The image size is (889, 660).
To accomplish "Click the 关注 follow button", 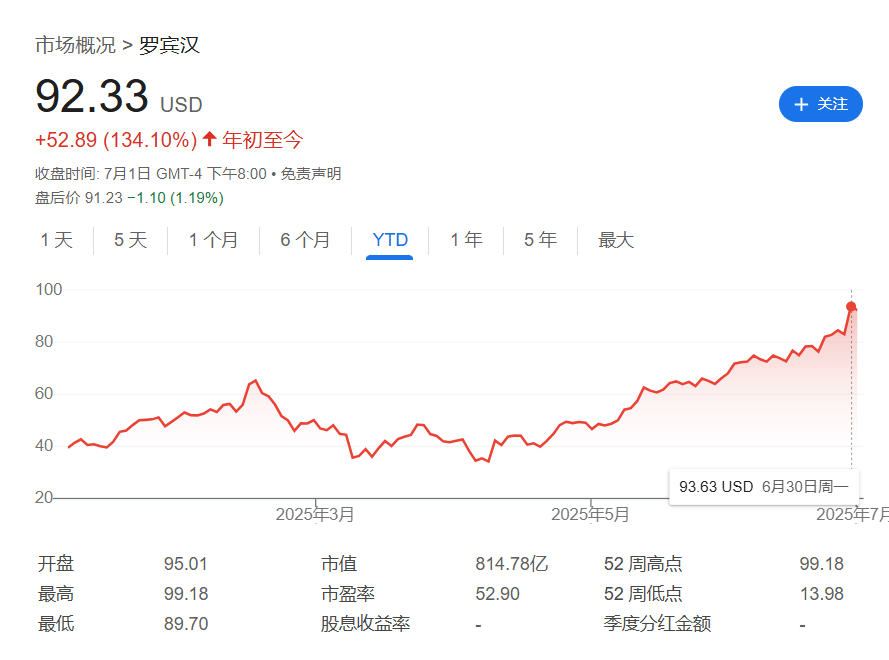I will [x=820, y=104].
